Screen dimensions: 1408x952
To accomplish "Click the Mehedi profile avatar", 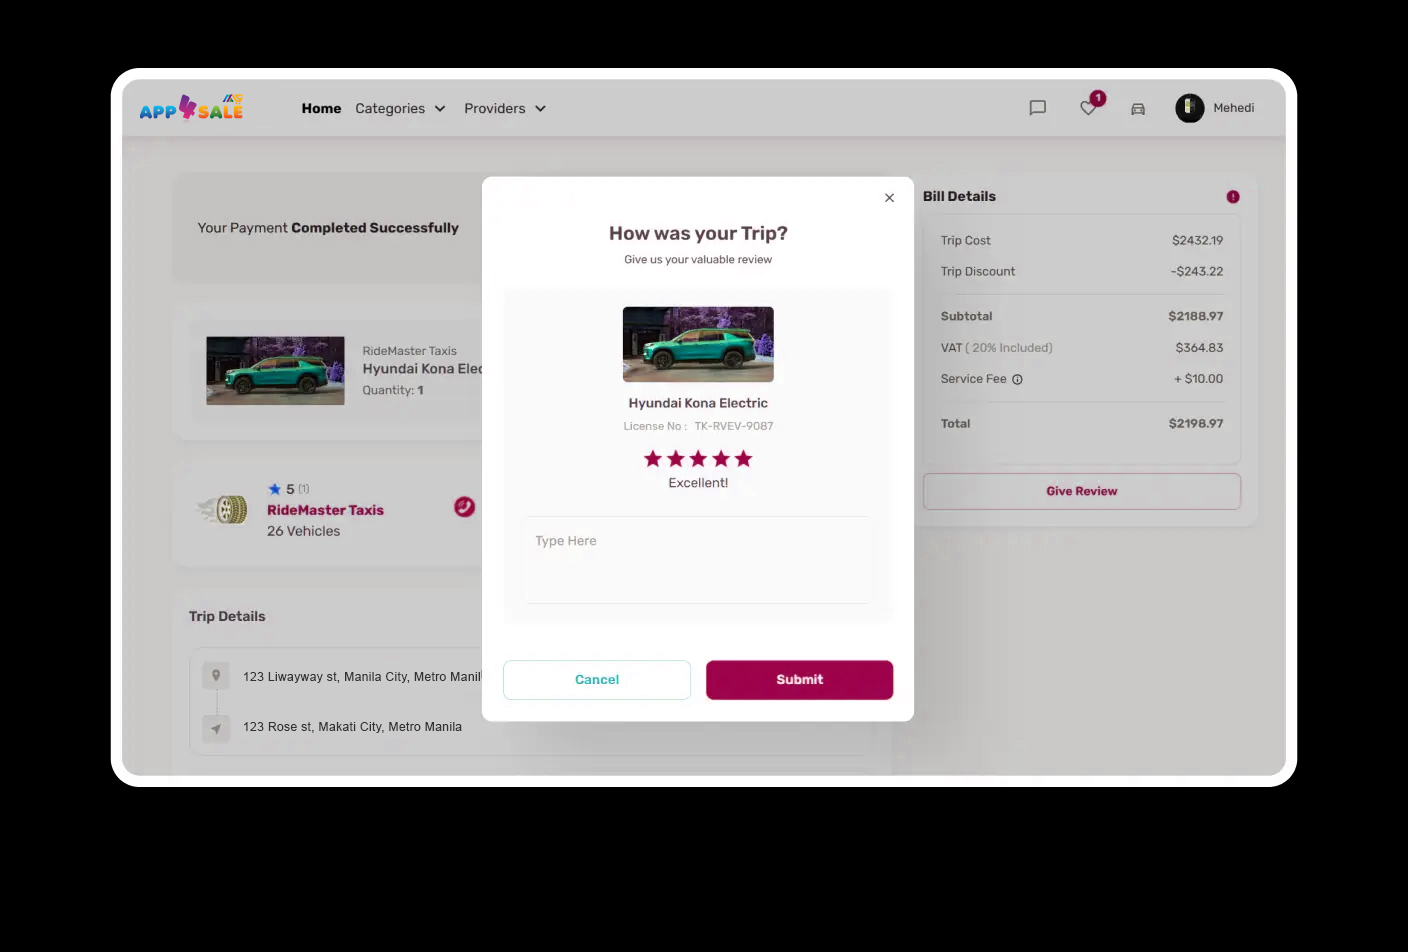I will coord(1190,108).
